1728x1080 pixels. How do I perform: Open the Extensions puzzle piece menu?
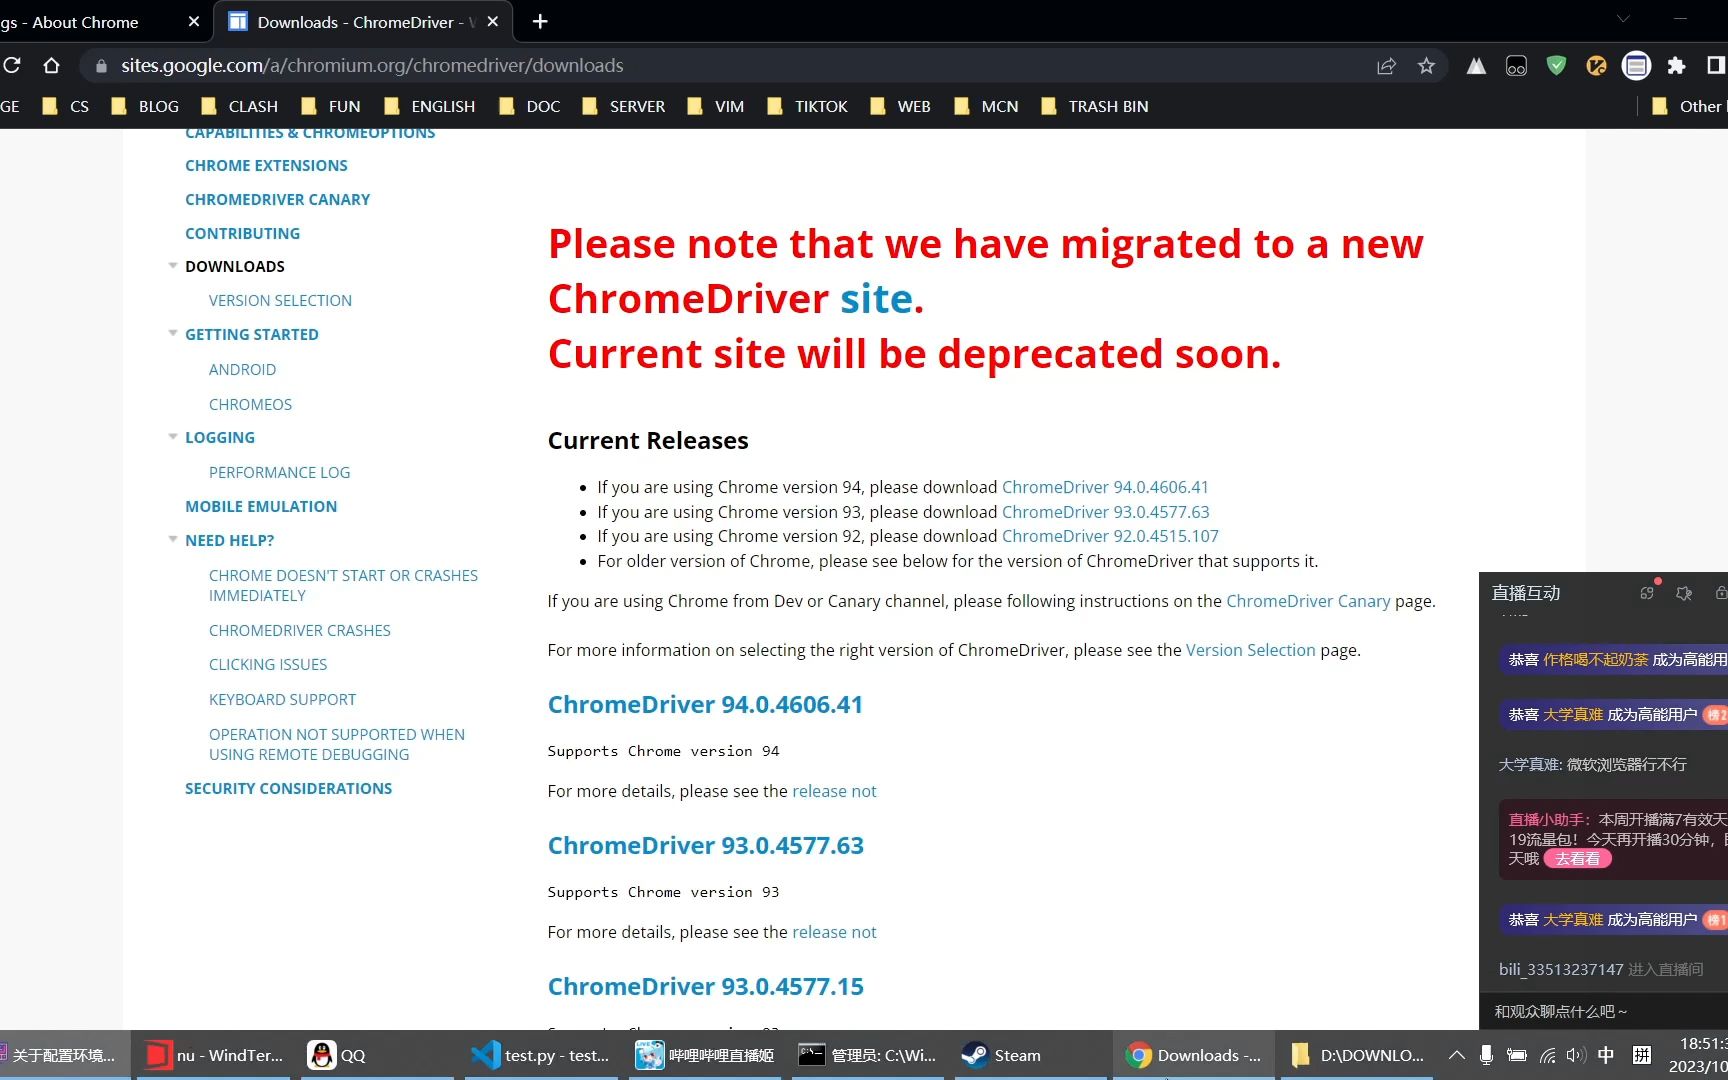[1676, 66]
